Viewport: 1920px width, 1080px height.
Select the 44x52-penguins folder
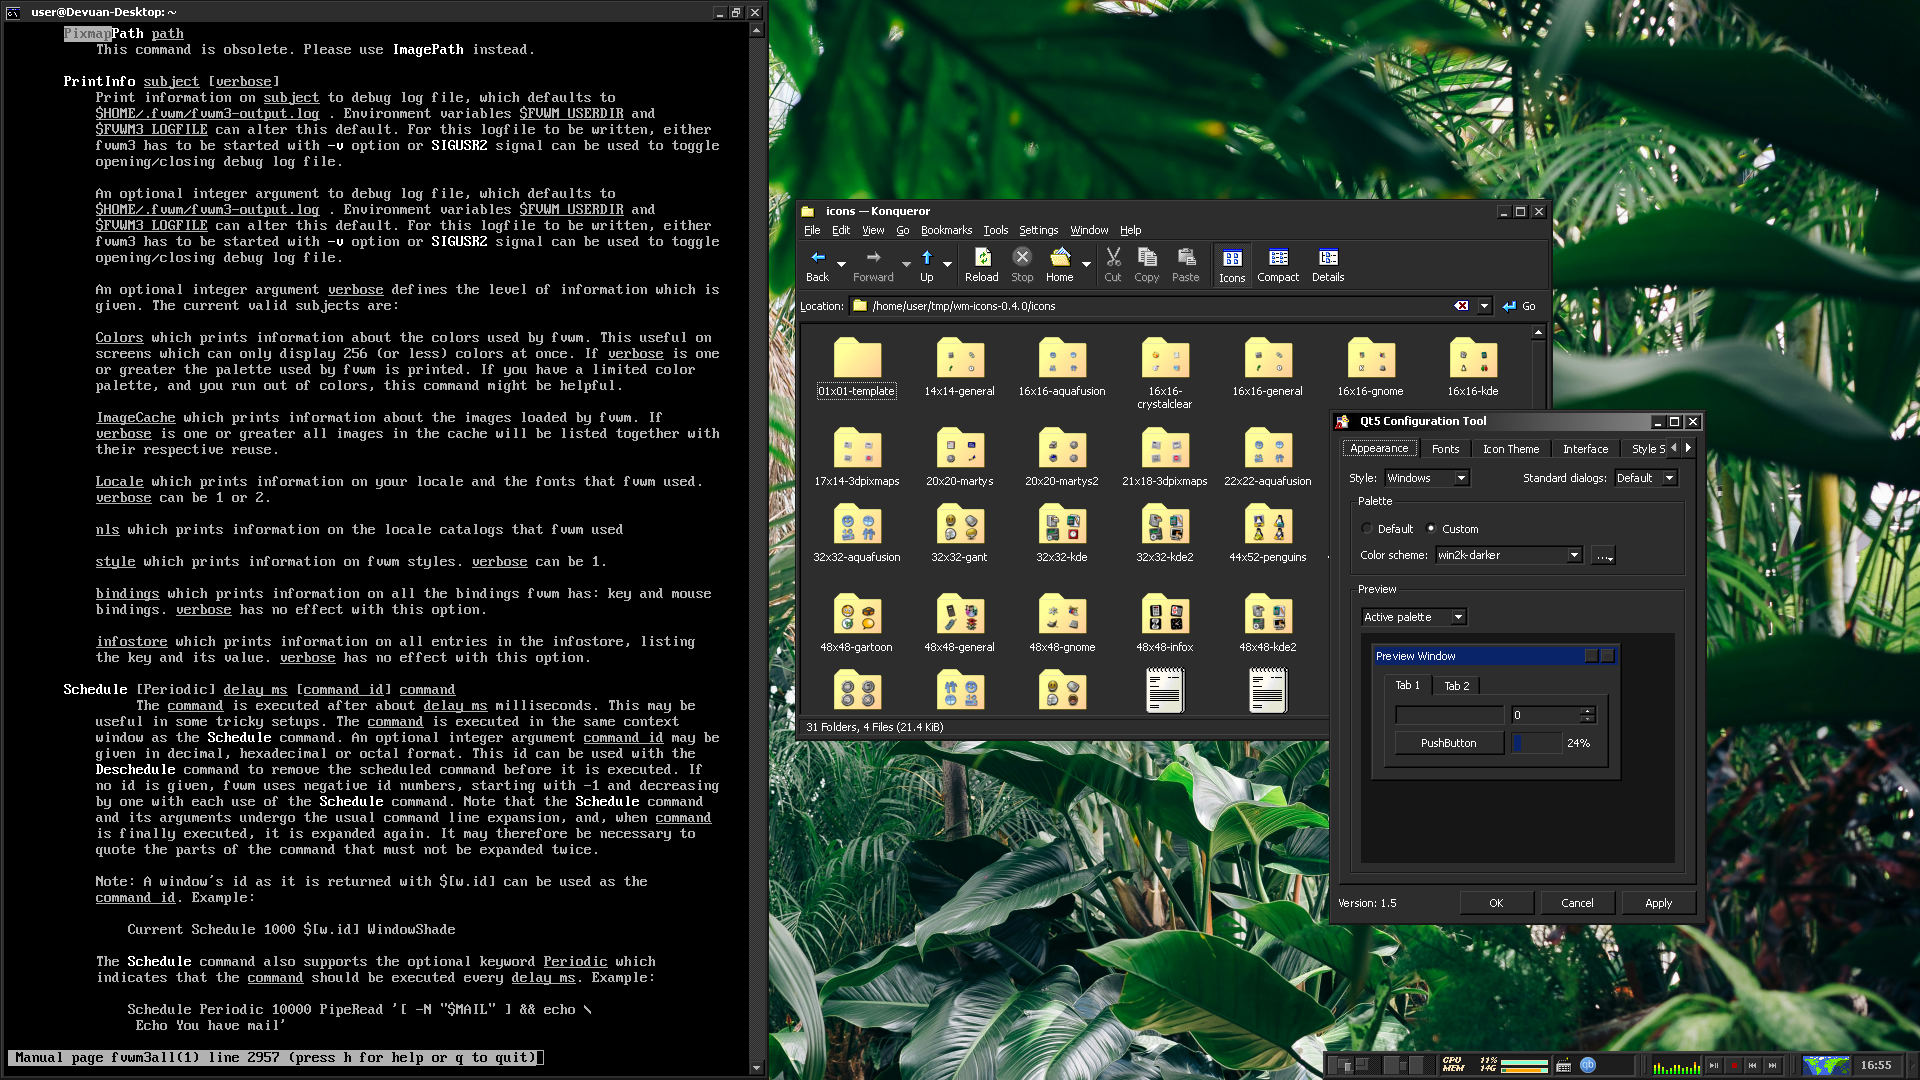point(1268,533)
